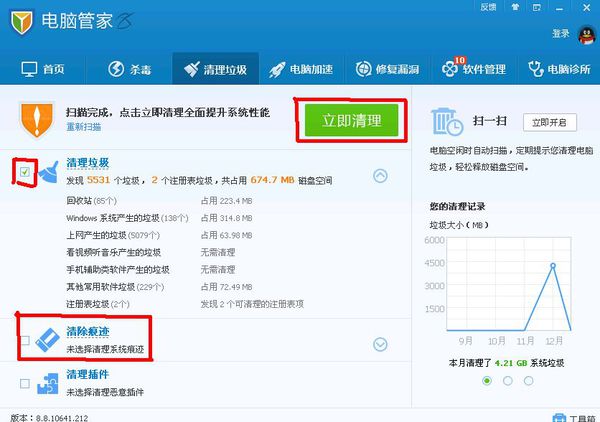Select the third pagination dot
Screen dimensions: 600x422
click(528, 381)
